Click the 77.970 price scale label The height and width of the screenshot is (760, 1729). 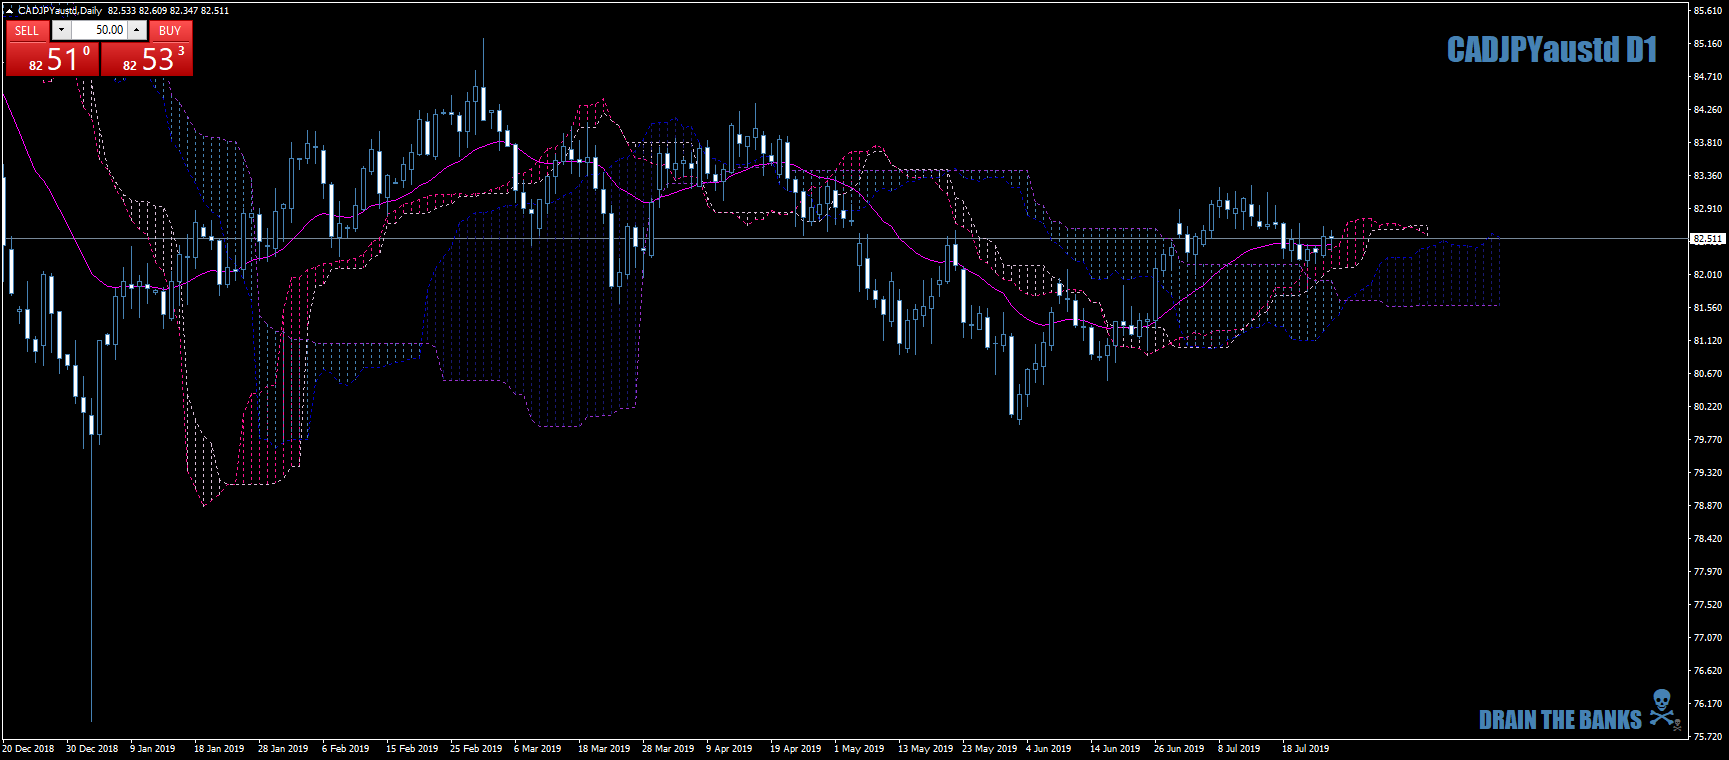click(x=1708, y=571)
